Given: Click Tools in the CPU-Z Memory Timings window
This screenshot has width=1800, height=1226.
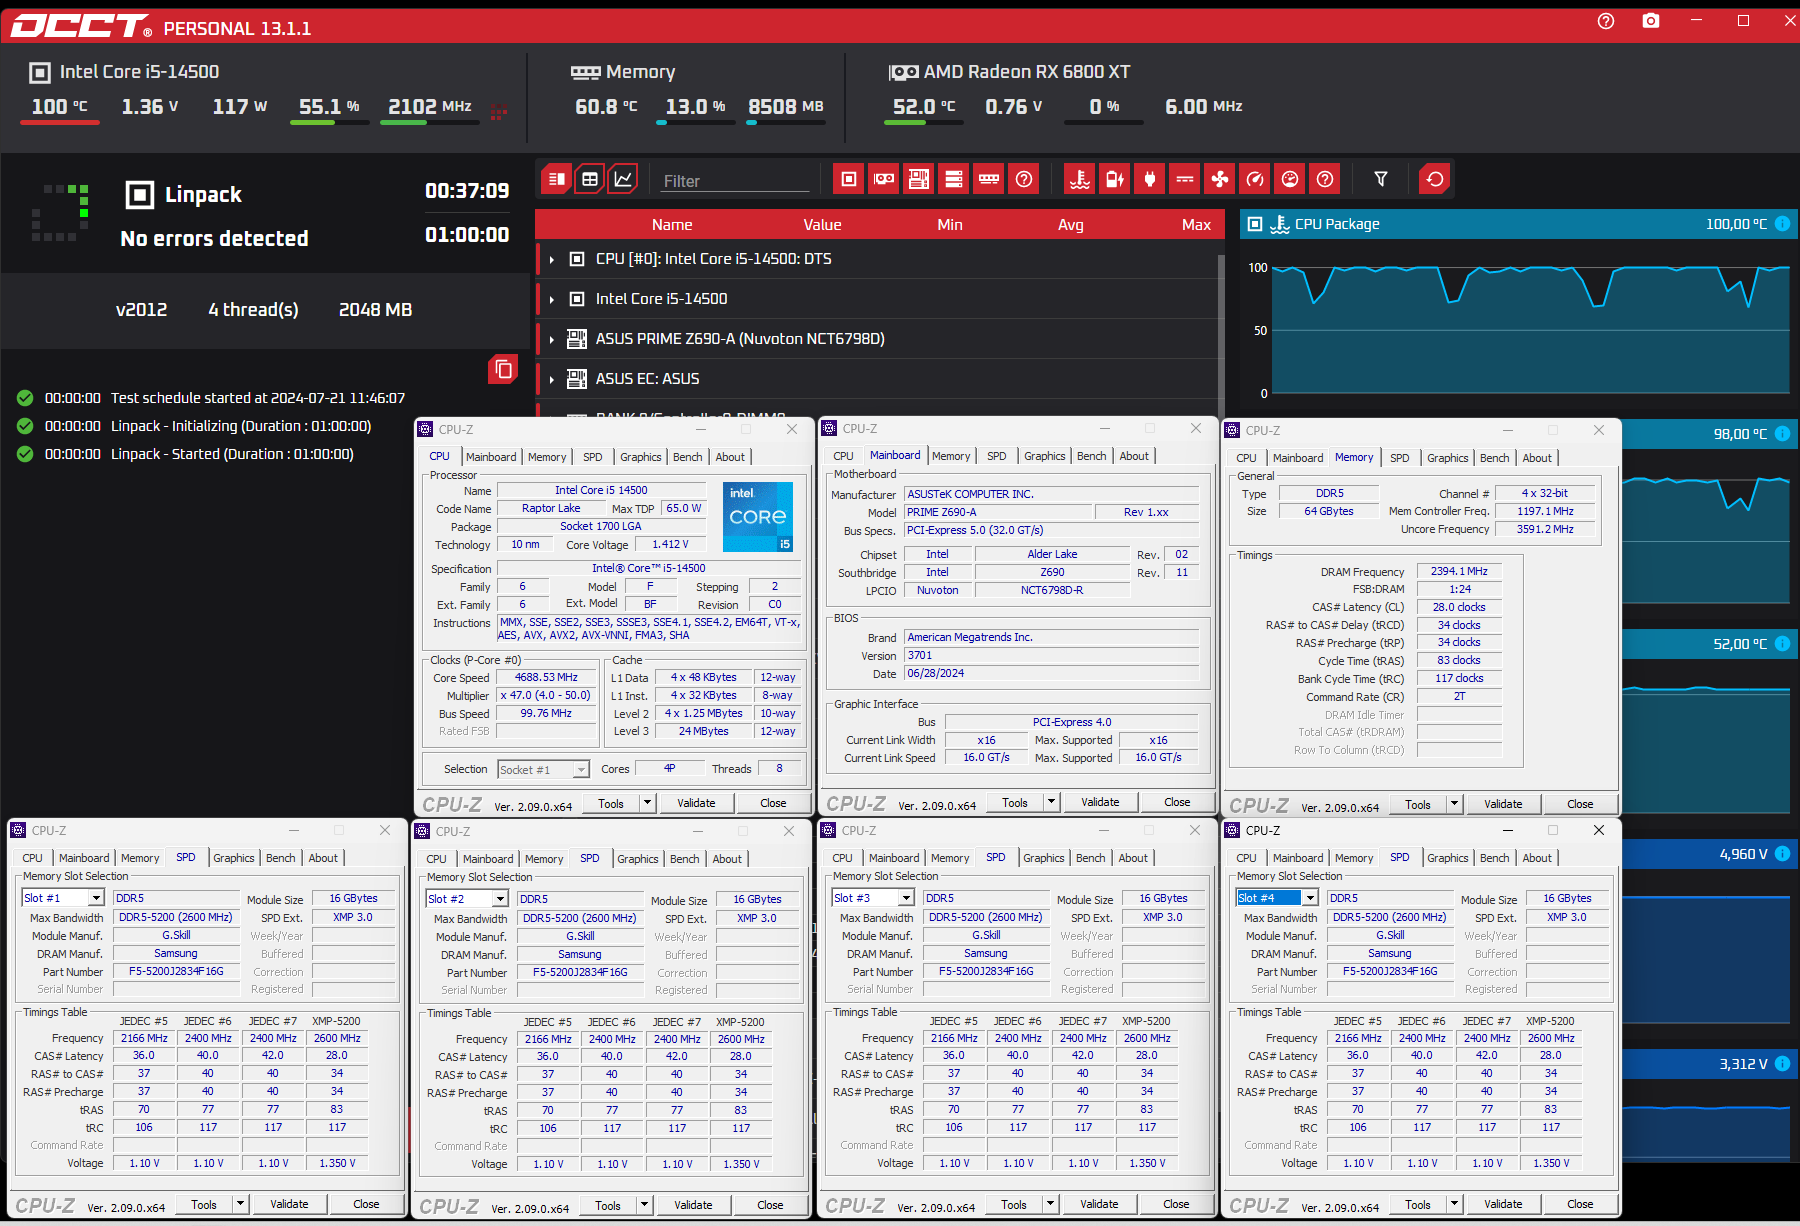Looking at the screenshot, I should point(1417,804).
